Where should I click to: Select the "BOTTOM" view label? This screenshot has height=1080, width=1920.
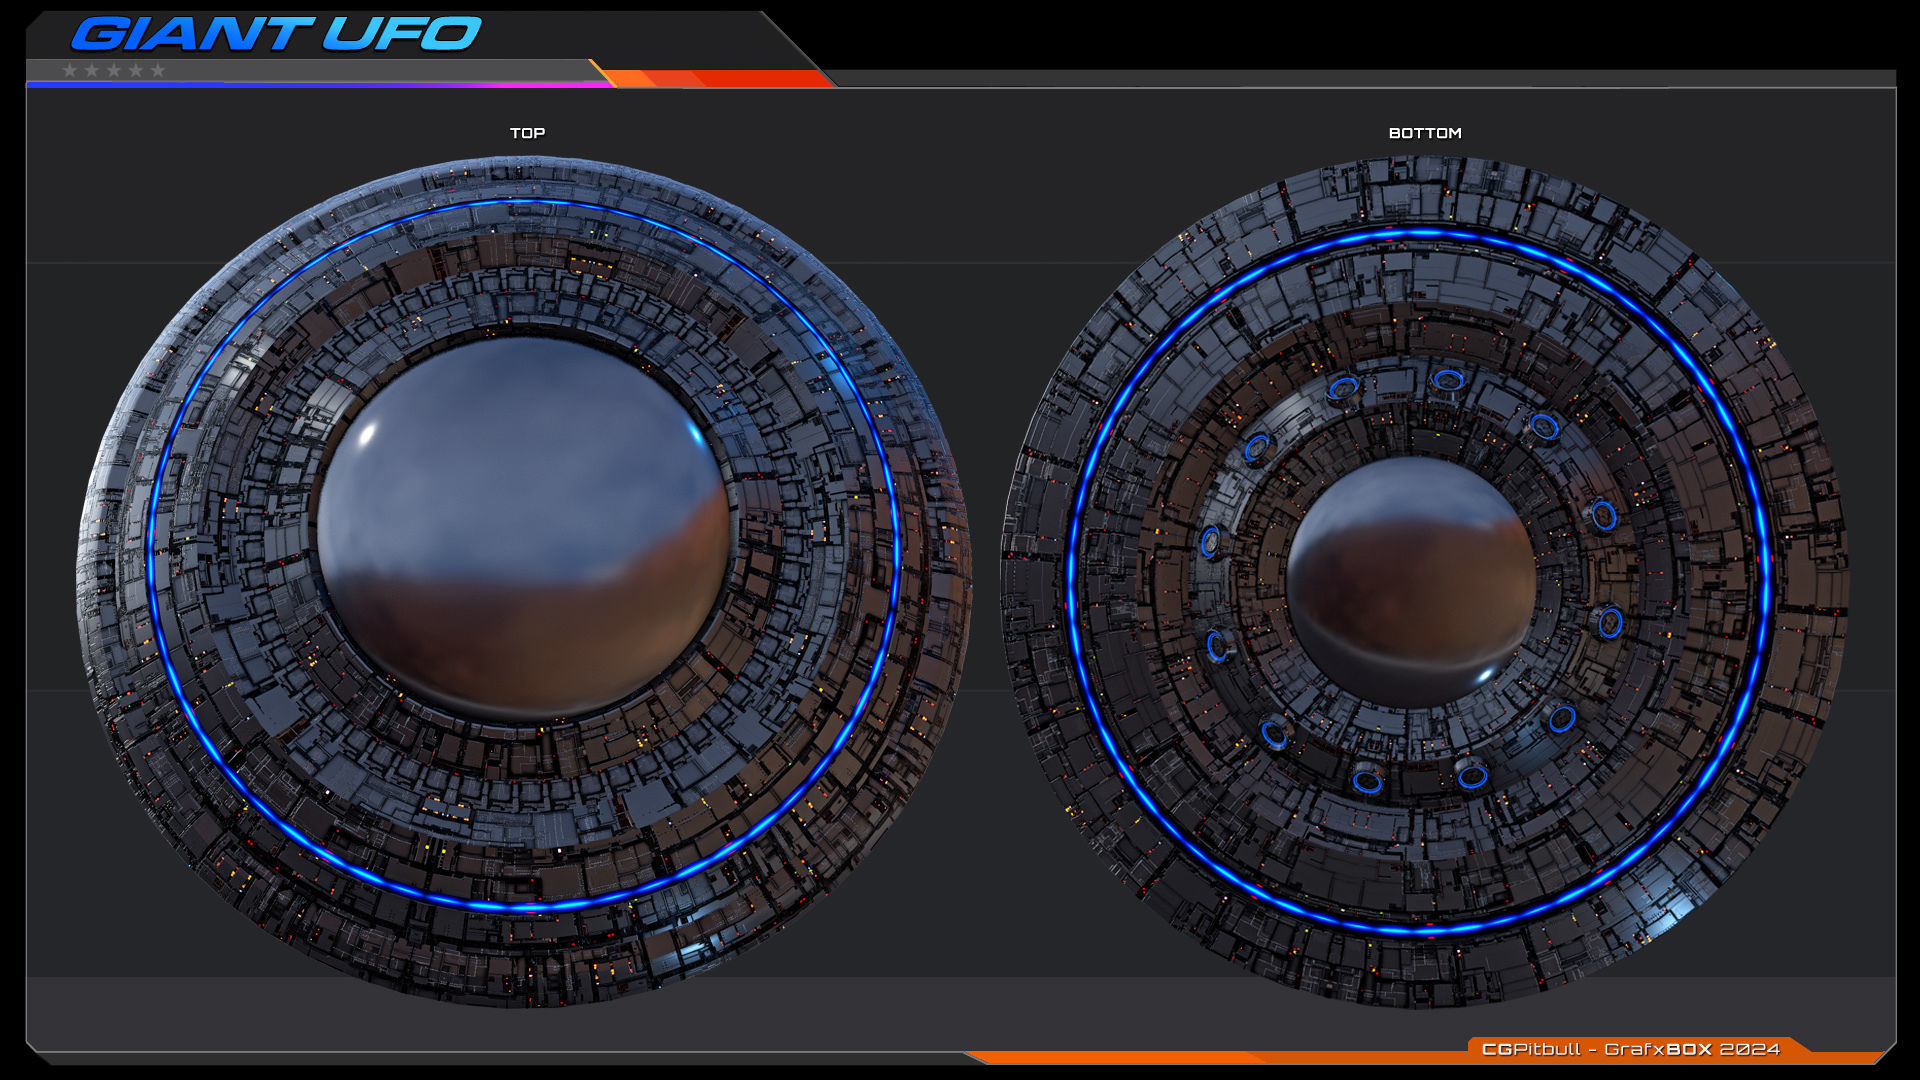click(1425, 133)
